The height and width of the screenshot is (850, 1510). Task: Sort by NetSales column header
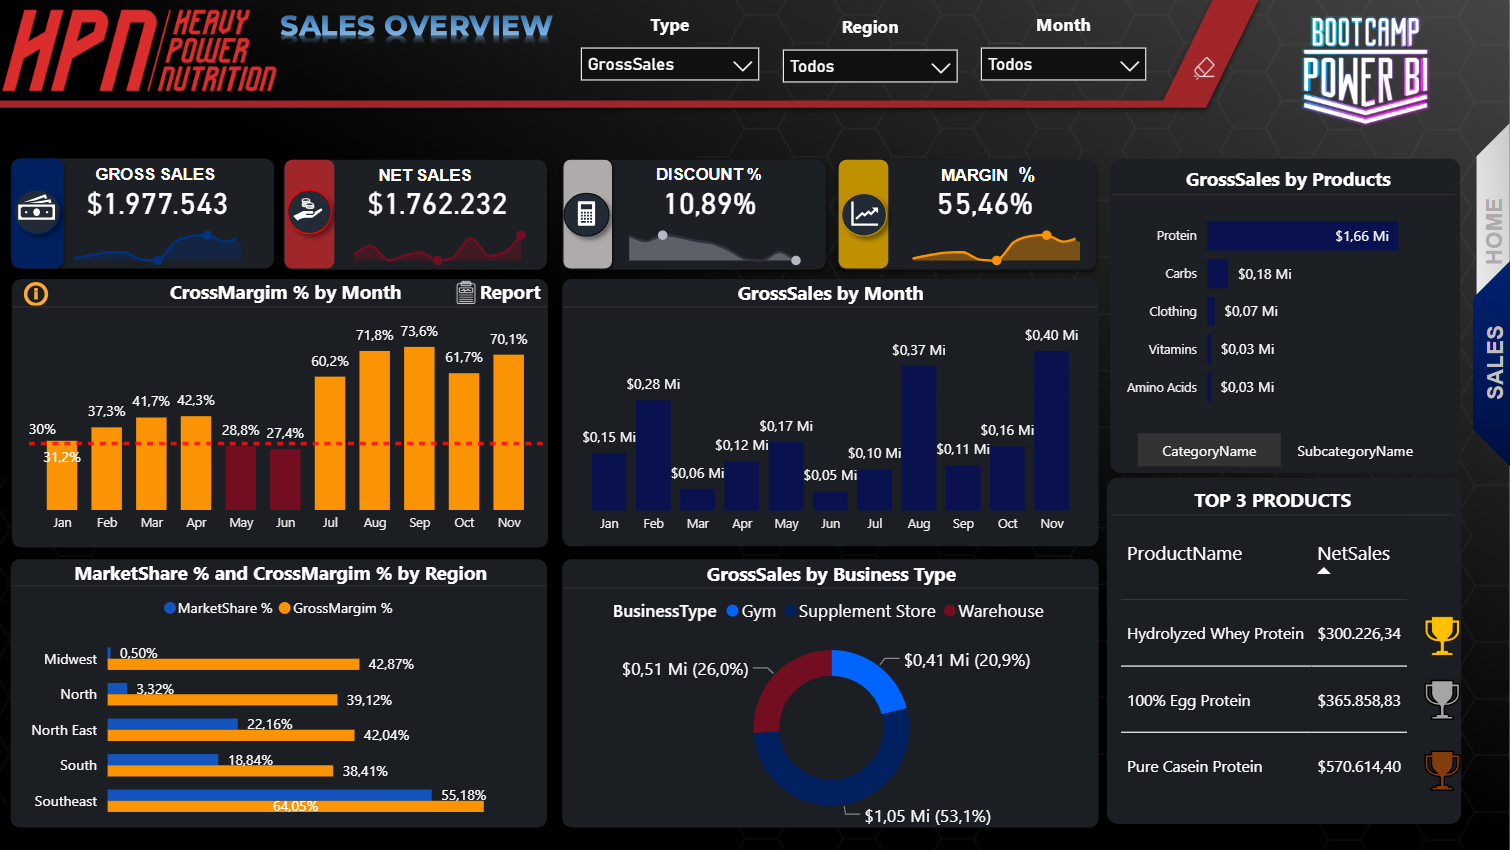coord(1353,554)
